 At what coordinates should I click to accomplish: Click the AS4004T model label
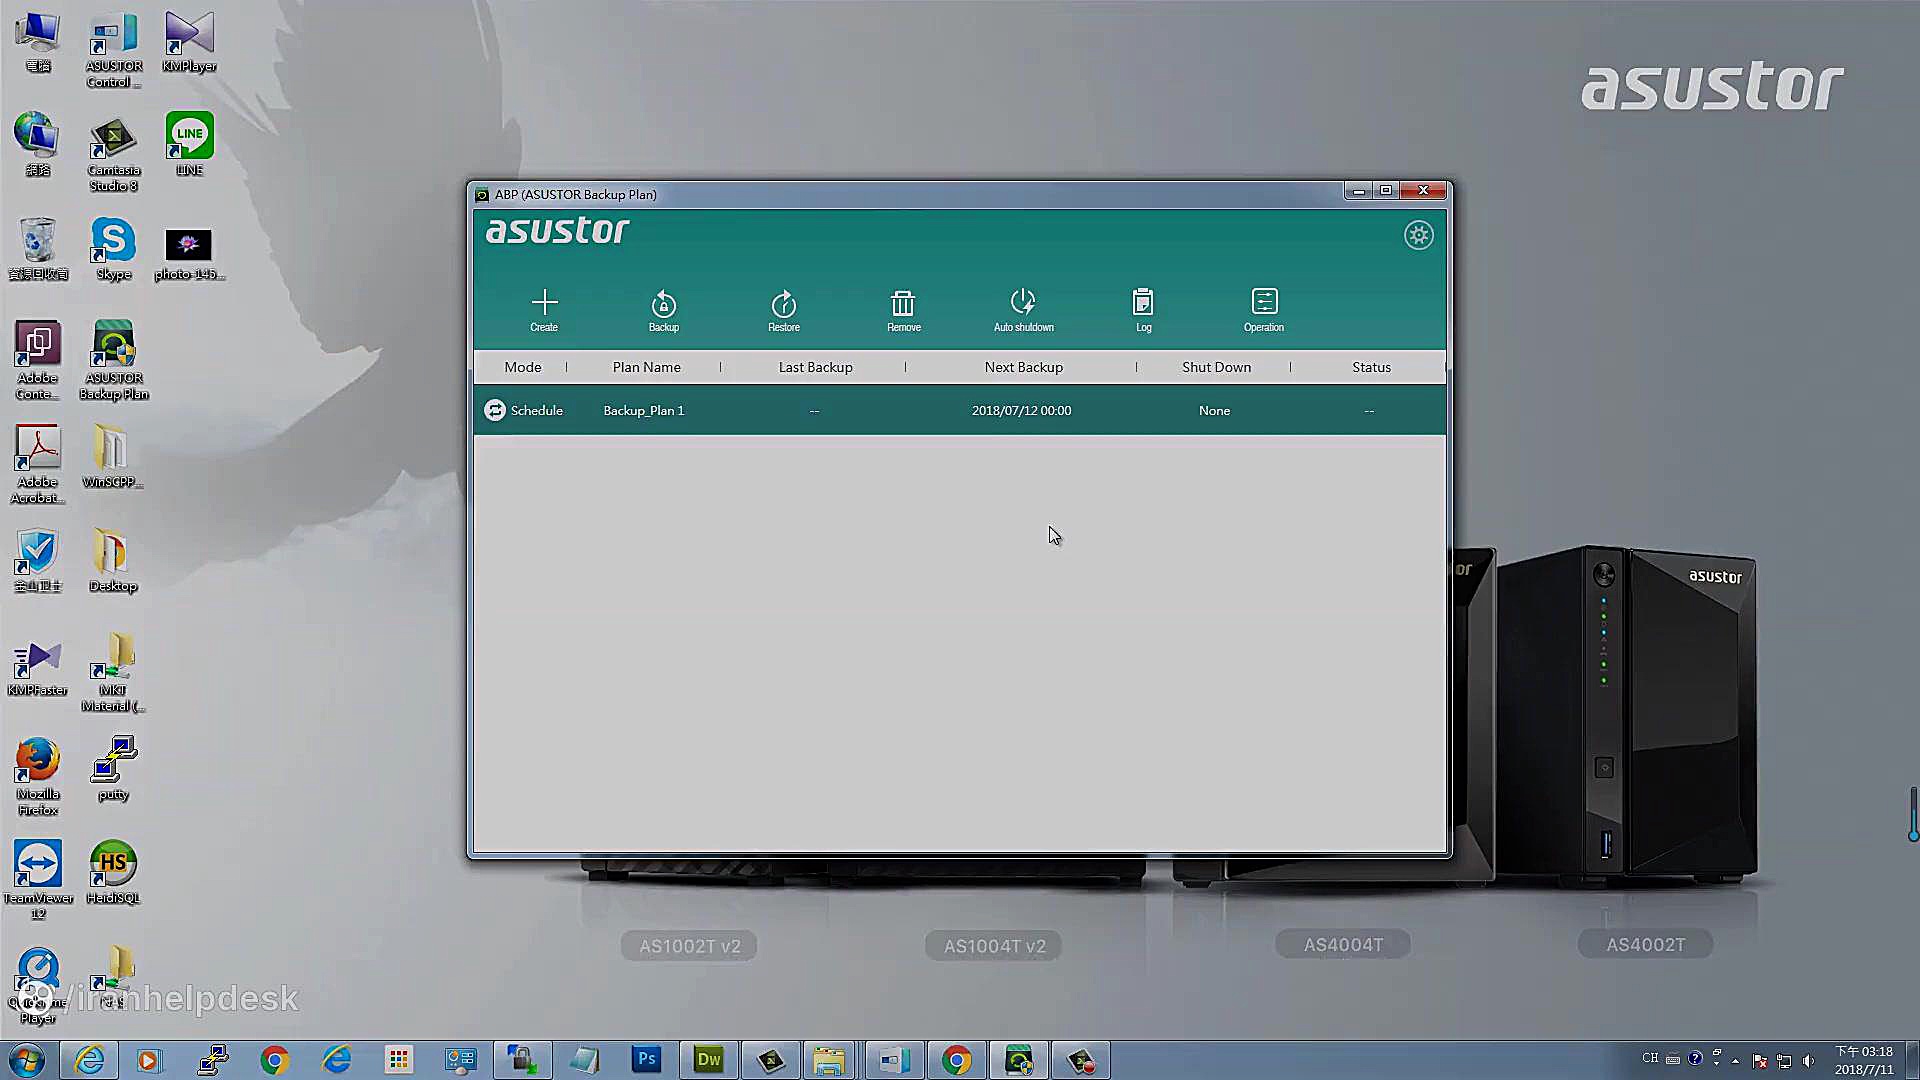pyautogui.click(x=1343, y=944)
